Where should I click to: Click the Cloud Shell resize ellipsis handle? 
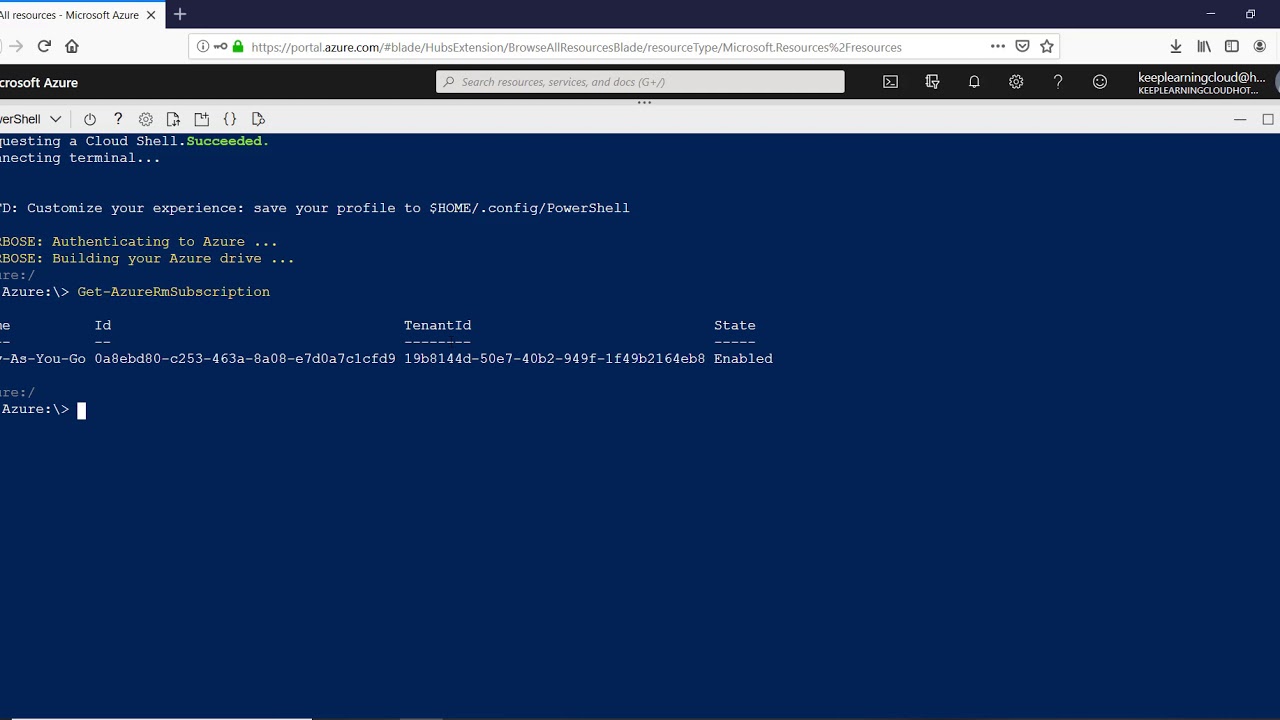[644, 103]
